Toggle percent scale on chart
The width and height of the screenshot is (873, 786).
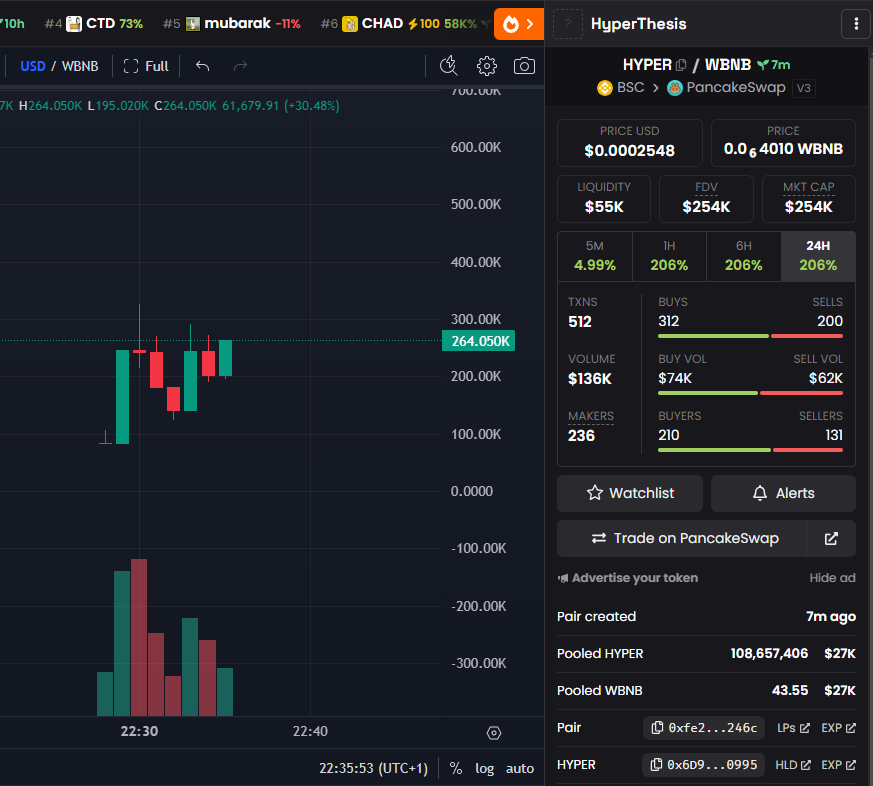pyautogui.click(x=456, y=768)
